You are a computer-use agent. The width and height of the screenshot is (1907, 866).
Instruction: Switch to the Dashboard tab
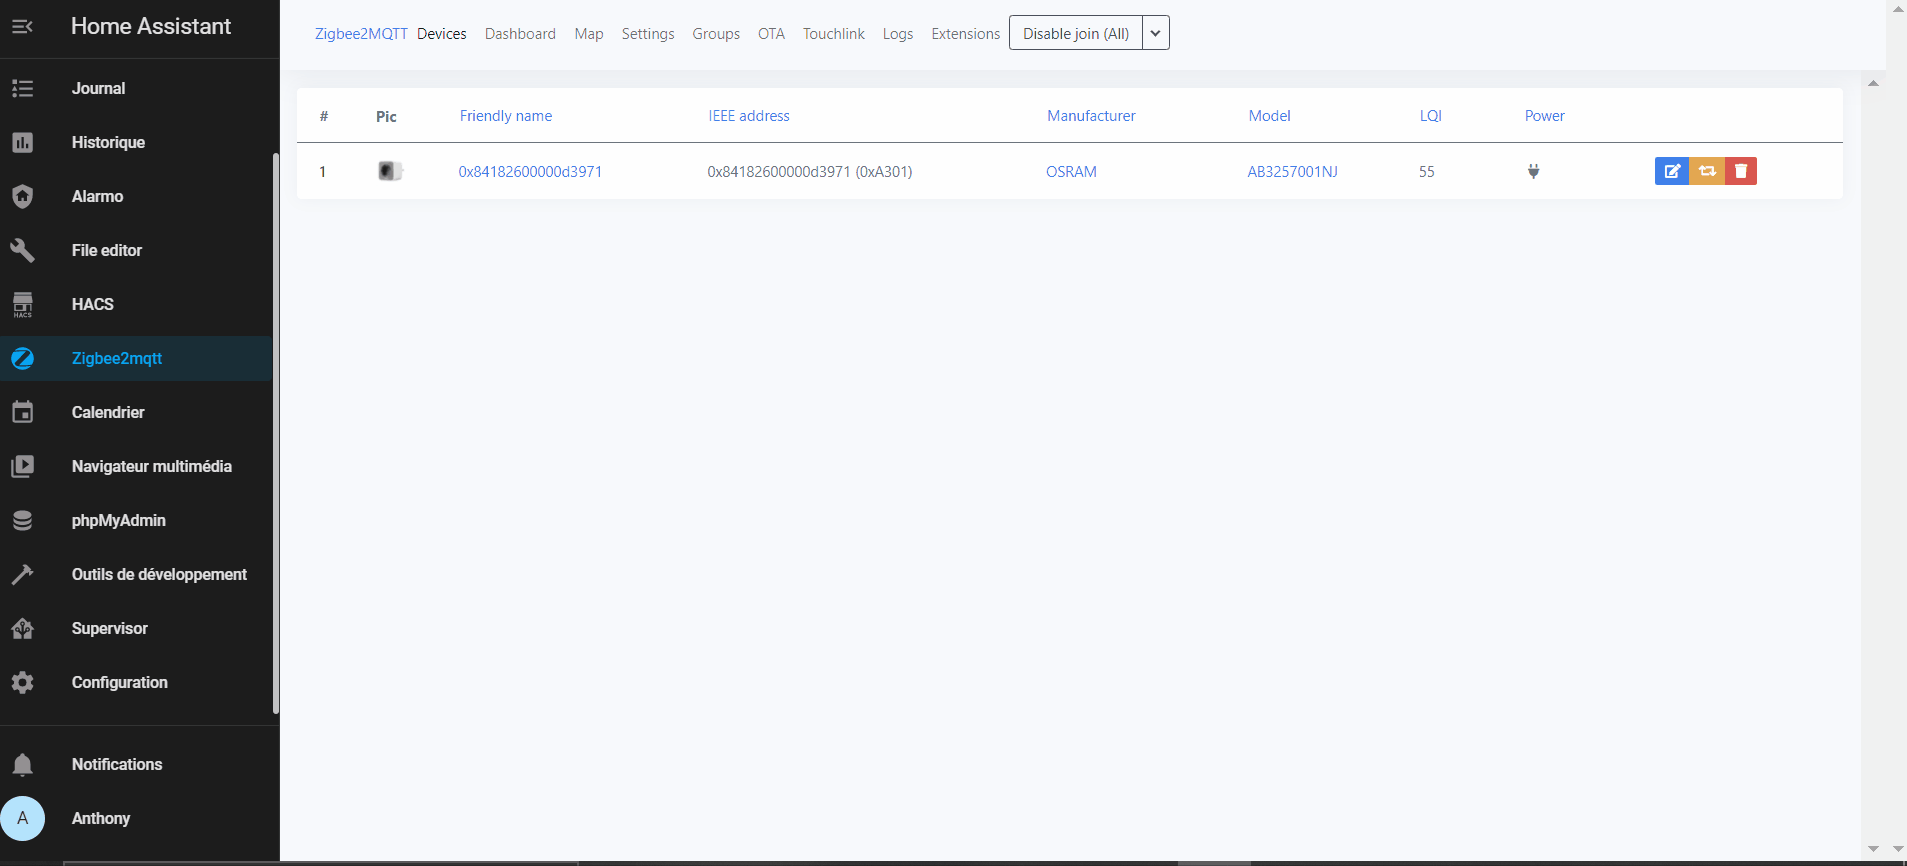pos(520,33)
